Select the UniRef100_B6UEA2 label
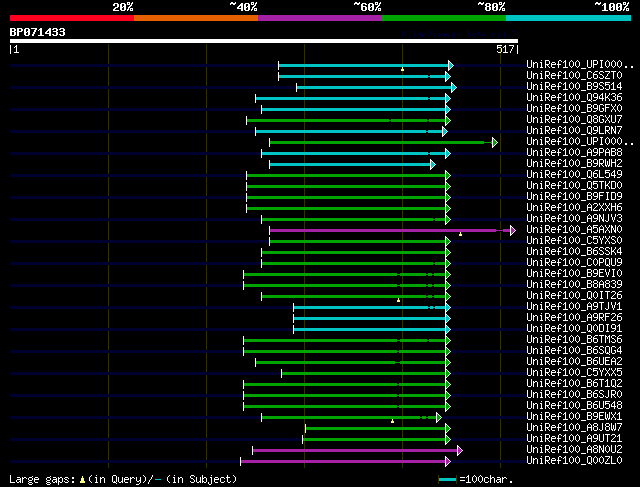 (574, 362)
